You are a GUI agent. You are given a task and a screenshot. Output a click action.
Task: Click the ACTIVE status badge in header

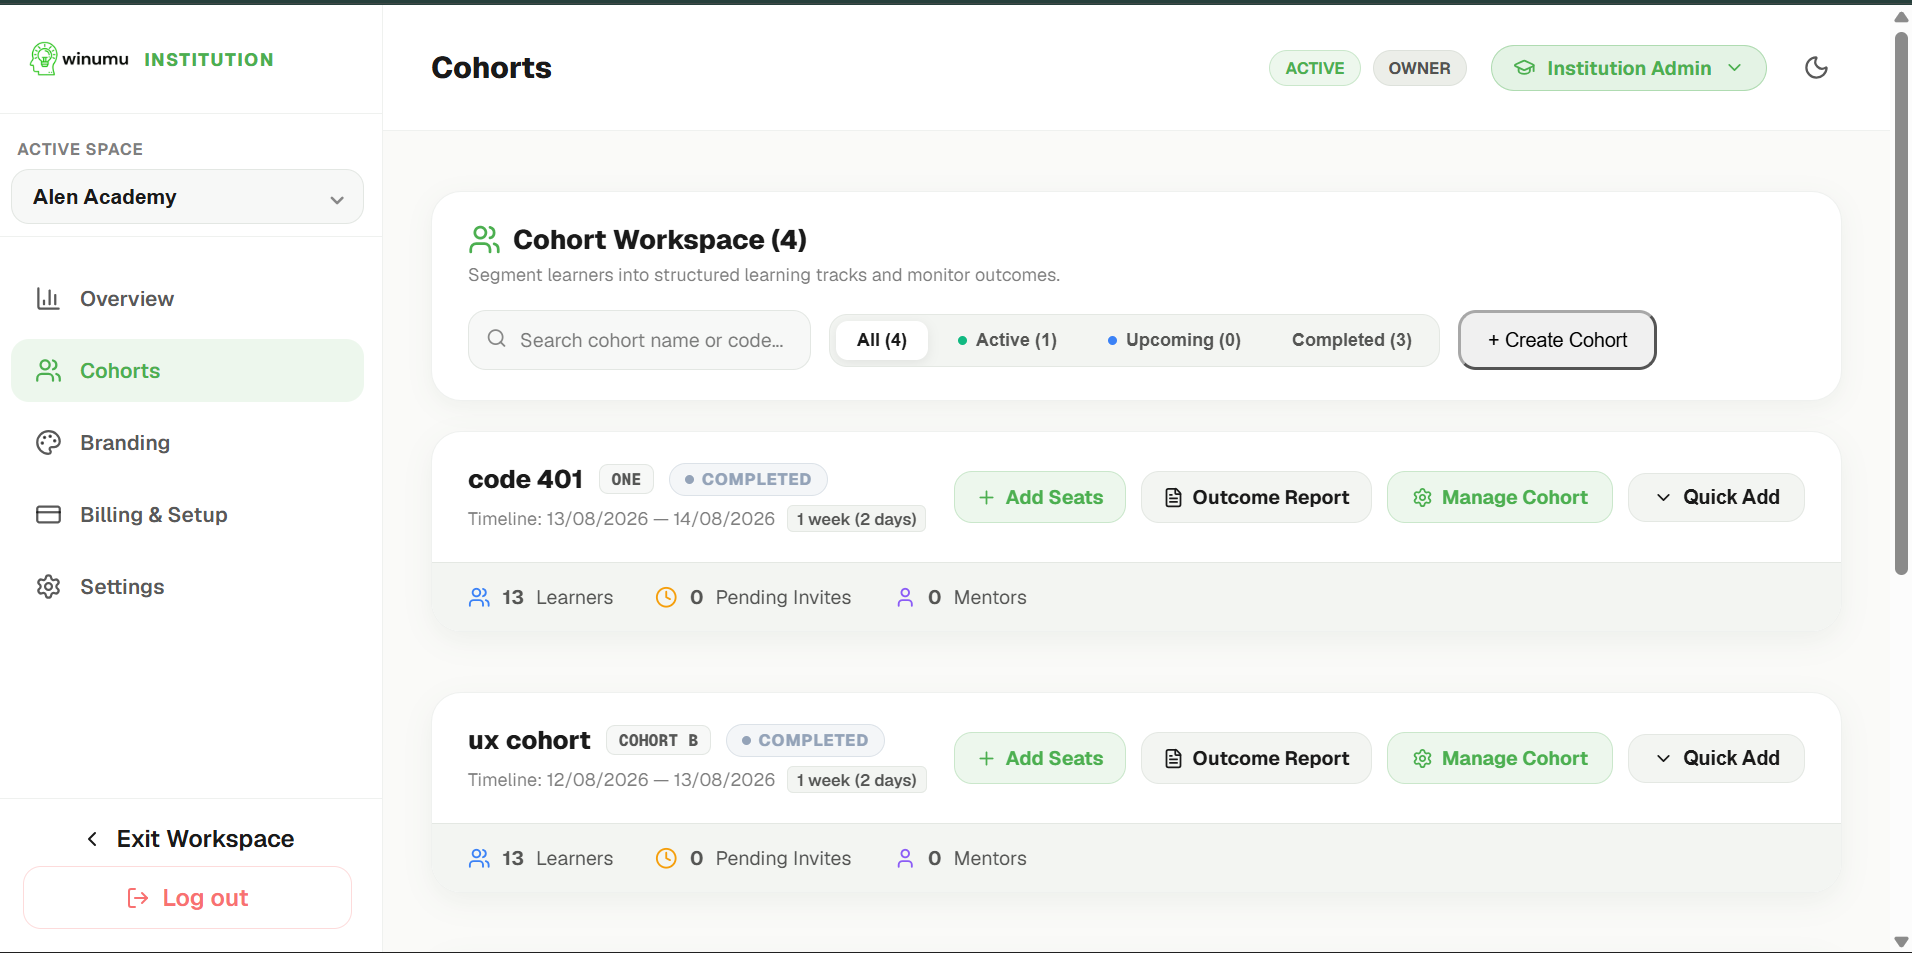1314,68
